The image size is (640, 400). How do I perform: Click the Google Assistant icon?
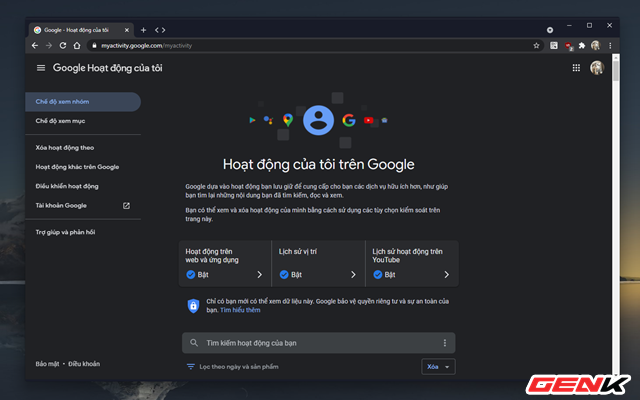coord(268,120)
